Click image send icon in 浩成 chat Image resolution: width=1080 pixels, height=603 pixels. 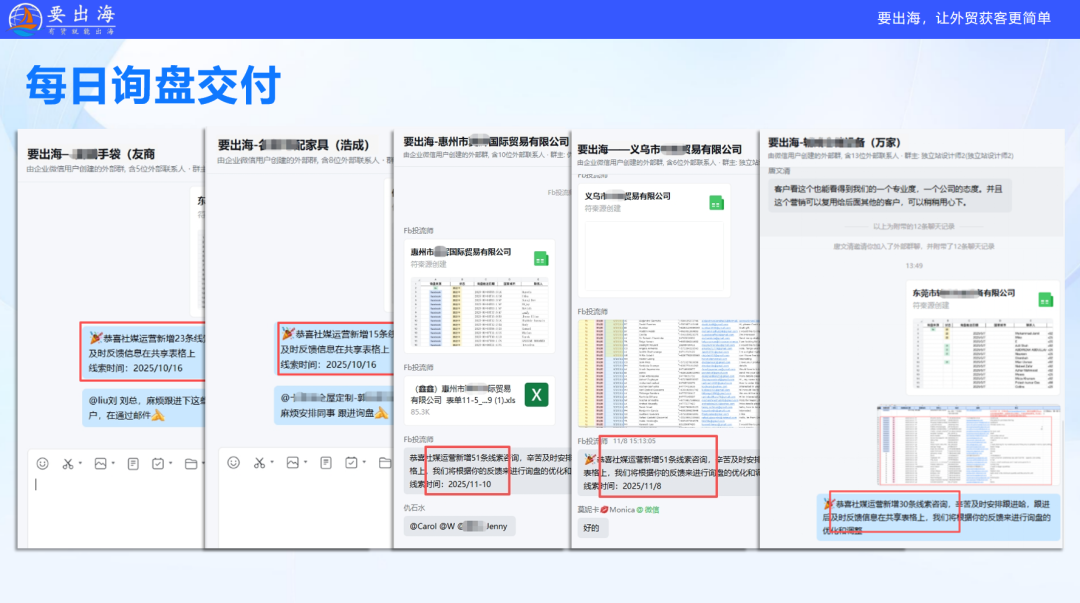pos(293,462)
